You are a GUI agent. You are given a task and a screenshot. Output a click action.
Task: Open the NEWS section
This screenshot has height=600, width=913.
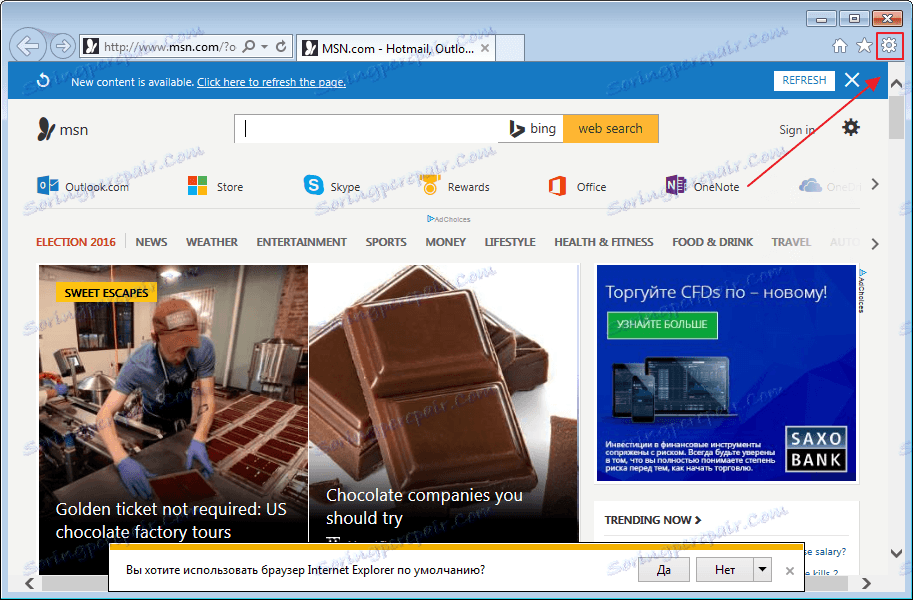[x=151, y=241]
